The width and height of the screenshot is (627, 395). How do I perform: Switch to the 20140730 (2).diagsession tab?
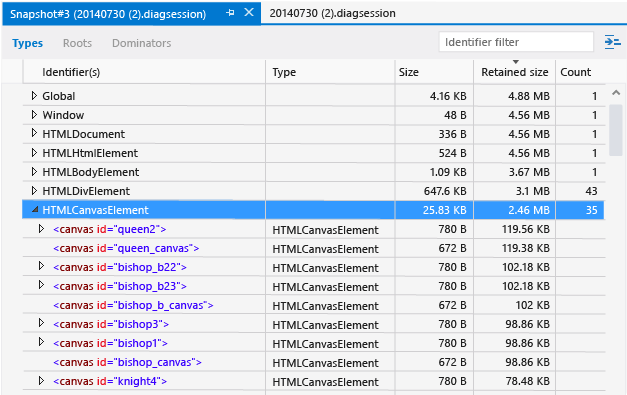point(332,13)
